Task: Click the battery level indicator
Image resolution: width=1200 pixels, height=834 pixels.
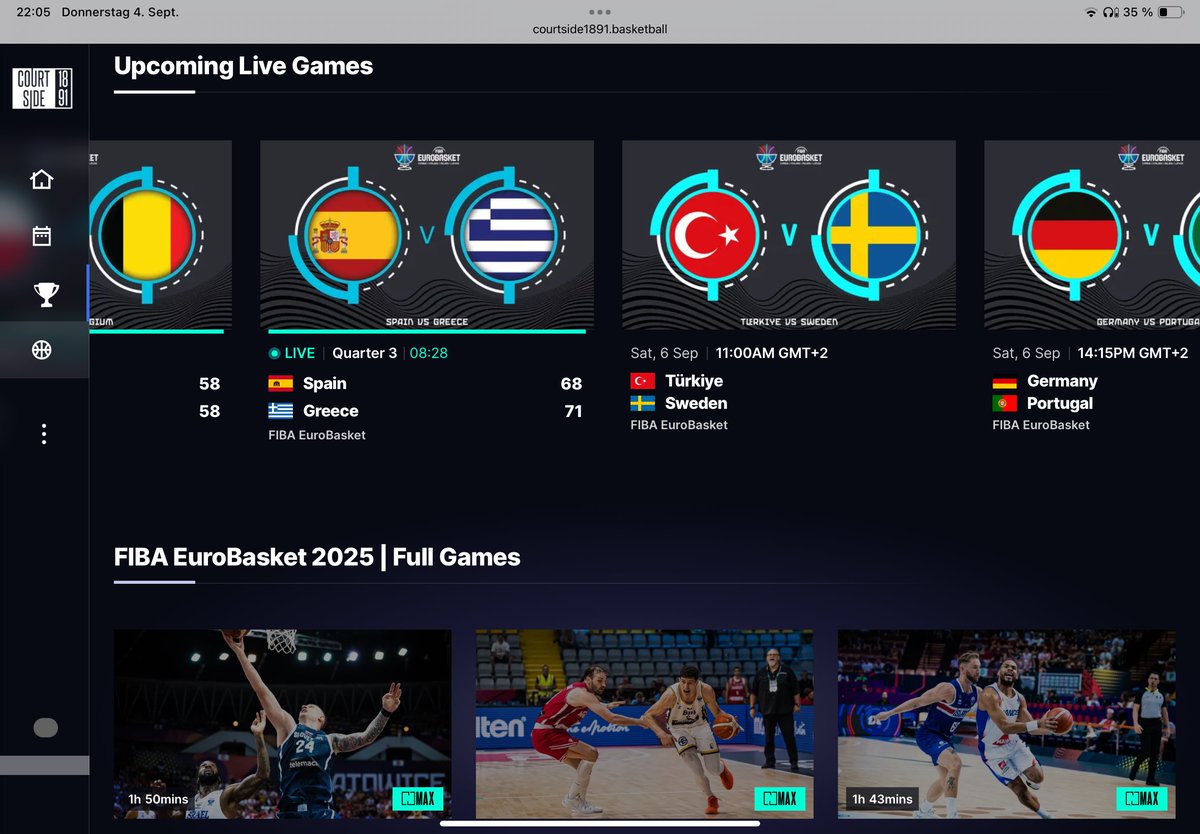Action: [1168, 13]
